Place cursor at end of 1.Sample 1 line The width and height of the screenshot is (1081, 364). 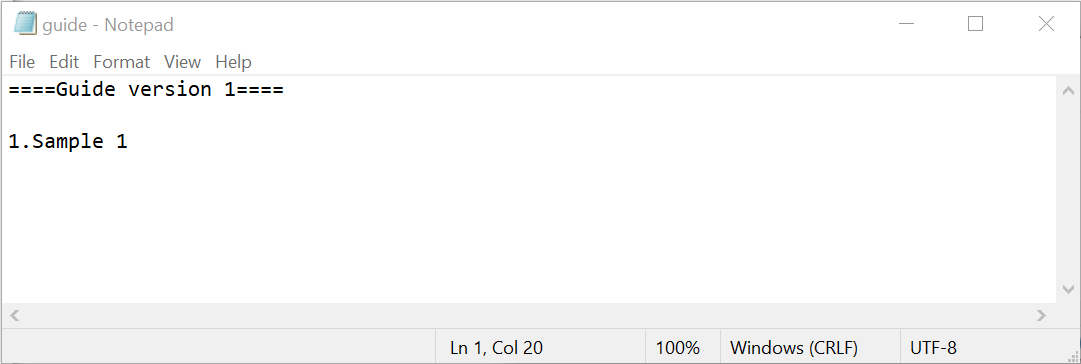point(128,142)
